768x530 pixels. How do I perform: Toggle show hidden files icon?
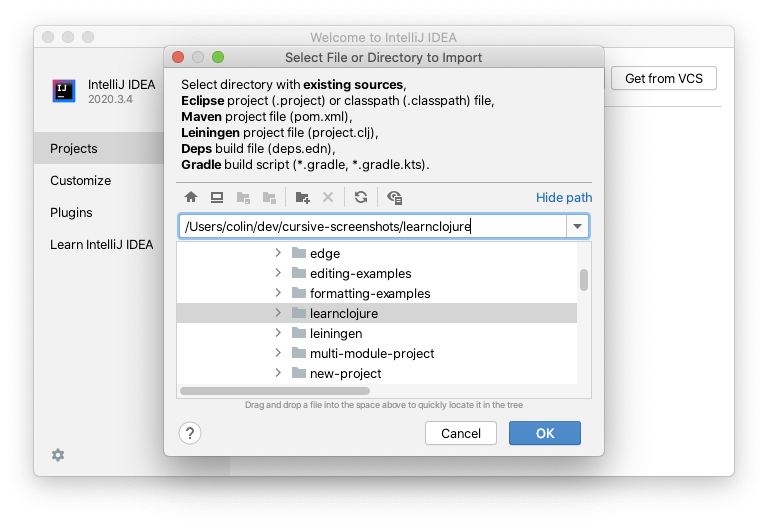(x=395, y=197)
